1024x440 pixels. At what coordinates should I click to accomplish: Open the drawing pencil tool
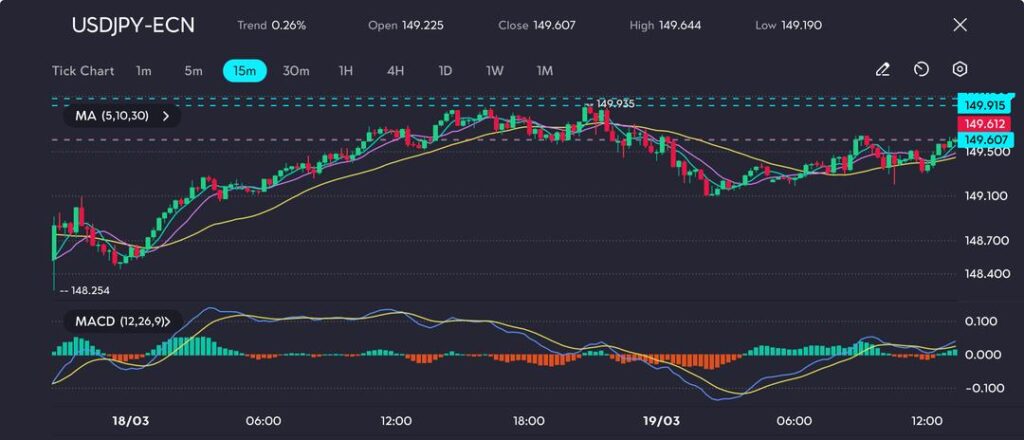pos(882,70)
